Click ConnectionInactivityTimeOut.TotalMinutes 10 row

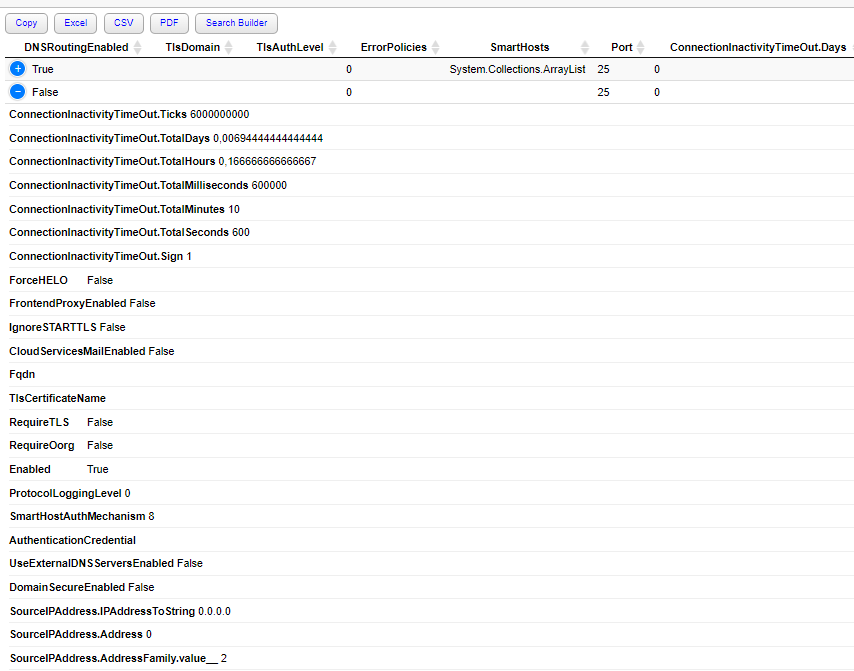[x=429, y=209]
